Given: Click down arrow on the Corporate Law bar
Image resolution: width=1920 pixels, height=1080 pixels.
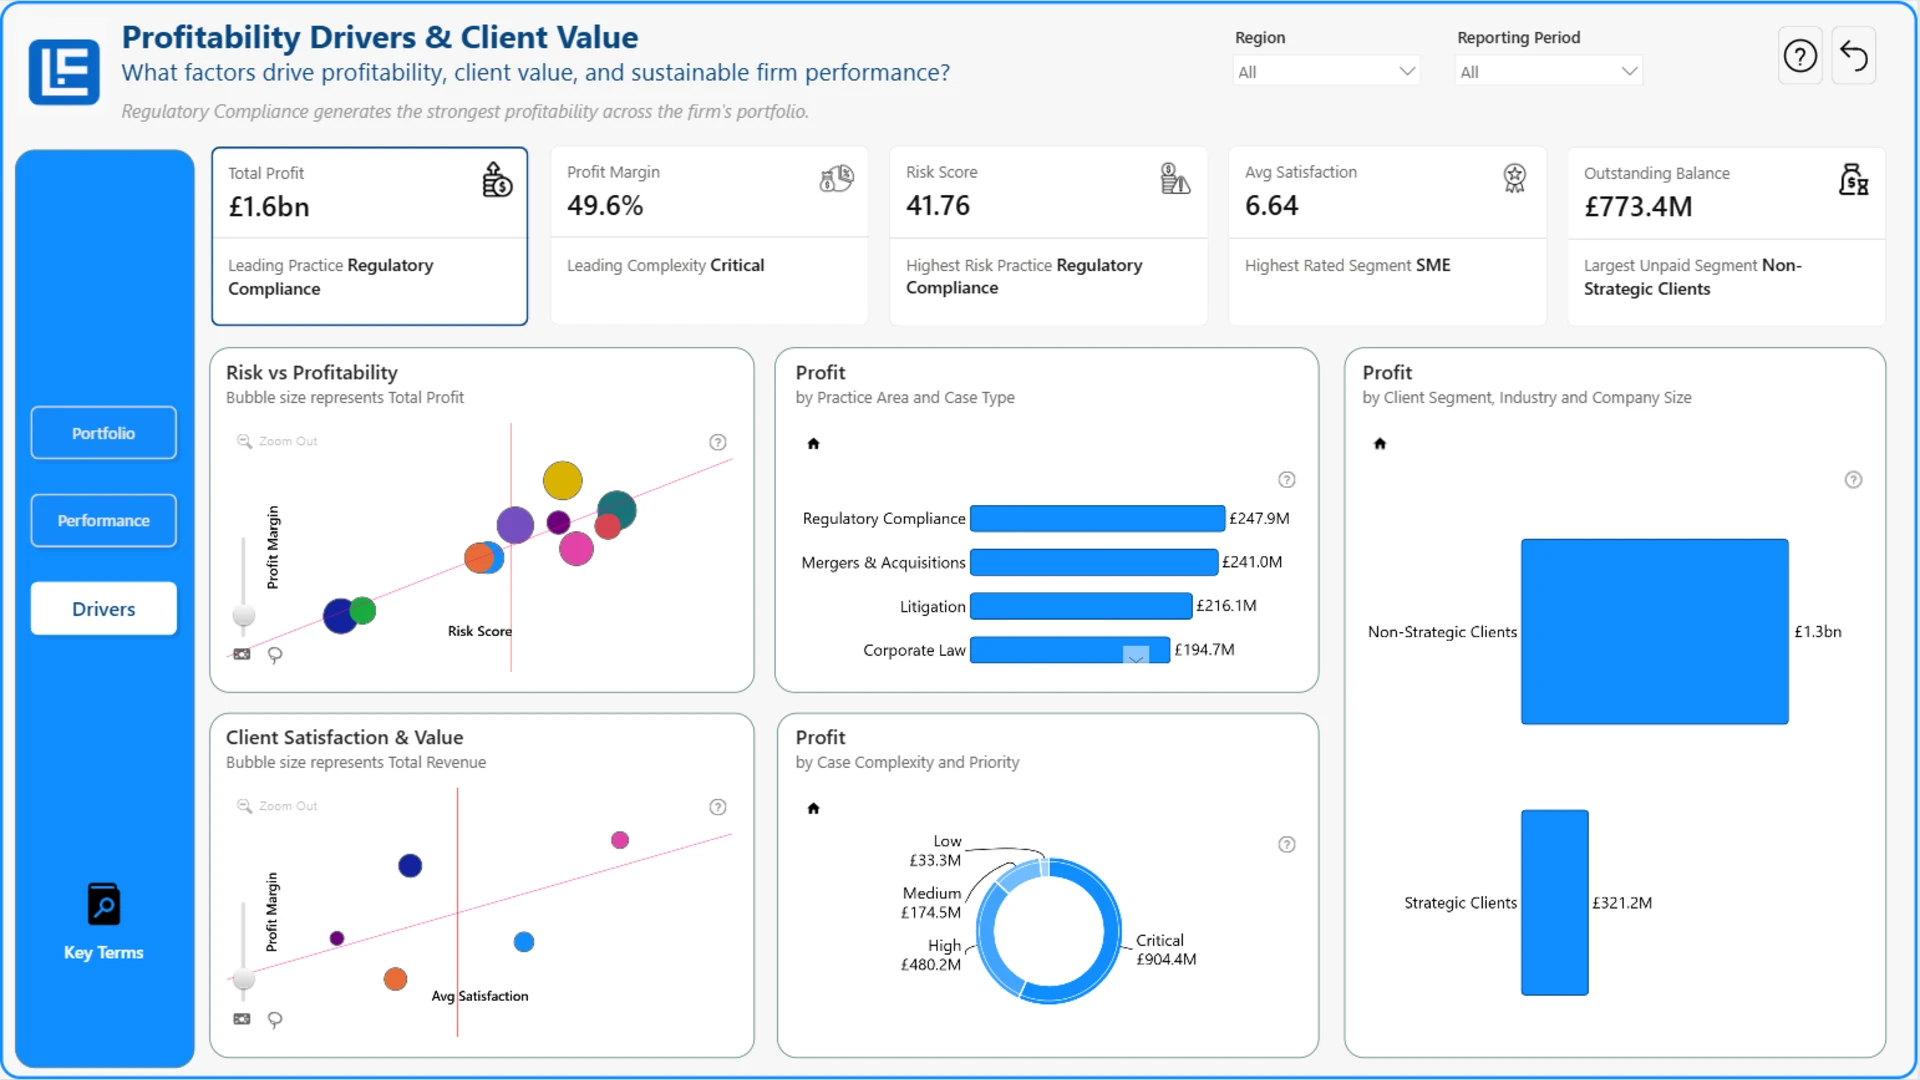Looking at the screenshot, I should pyautogui.click(x=1136, y=656).
